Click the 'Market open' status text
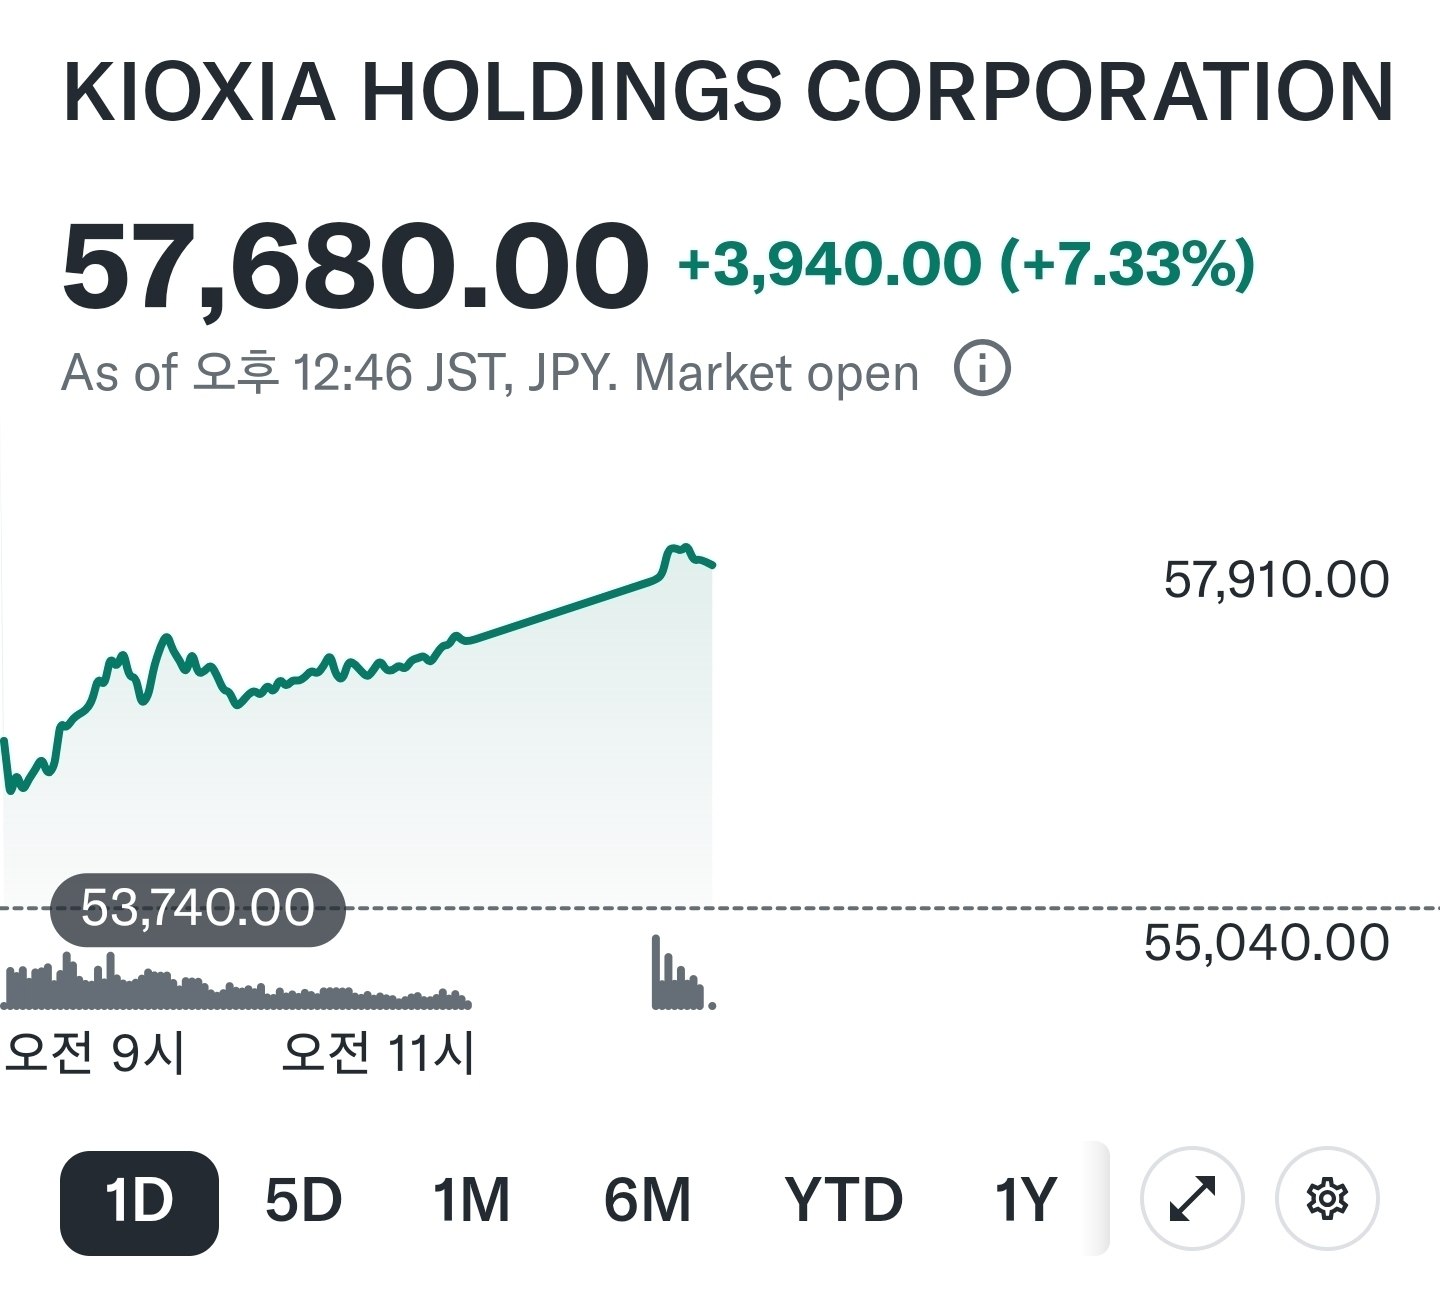Screen dimensions: 1440x1291 (x=776, y=374)
